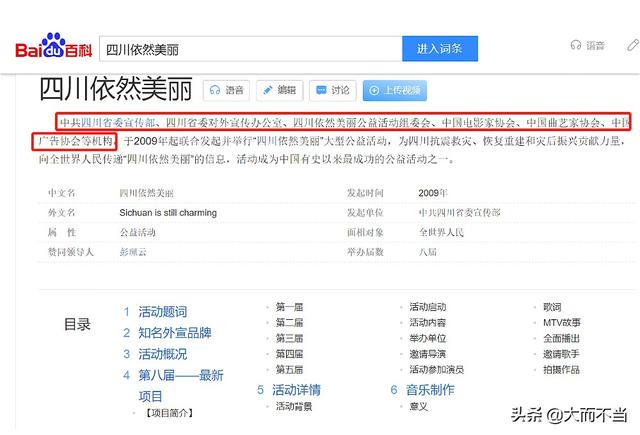Click the 目录 catalog heading
The width and height of the screenshot is (640, 435).
[77, 324]
